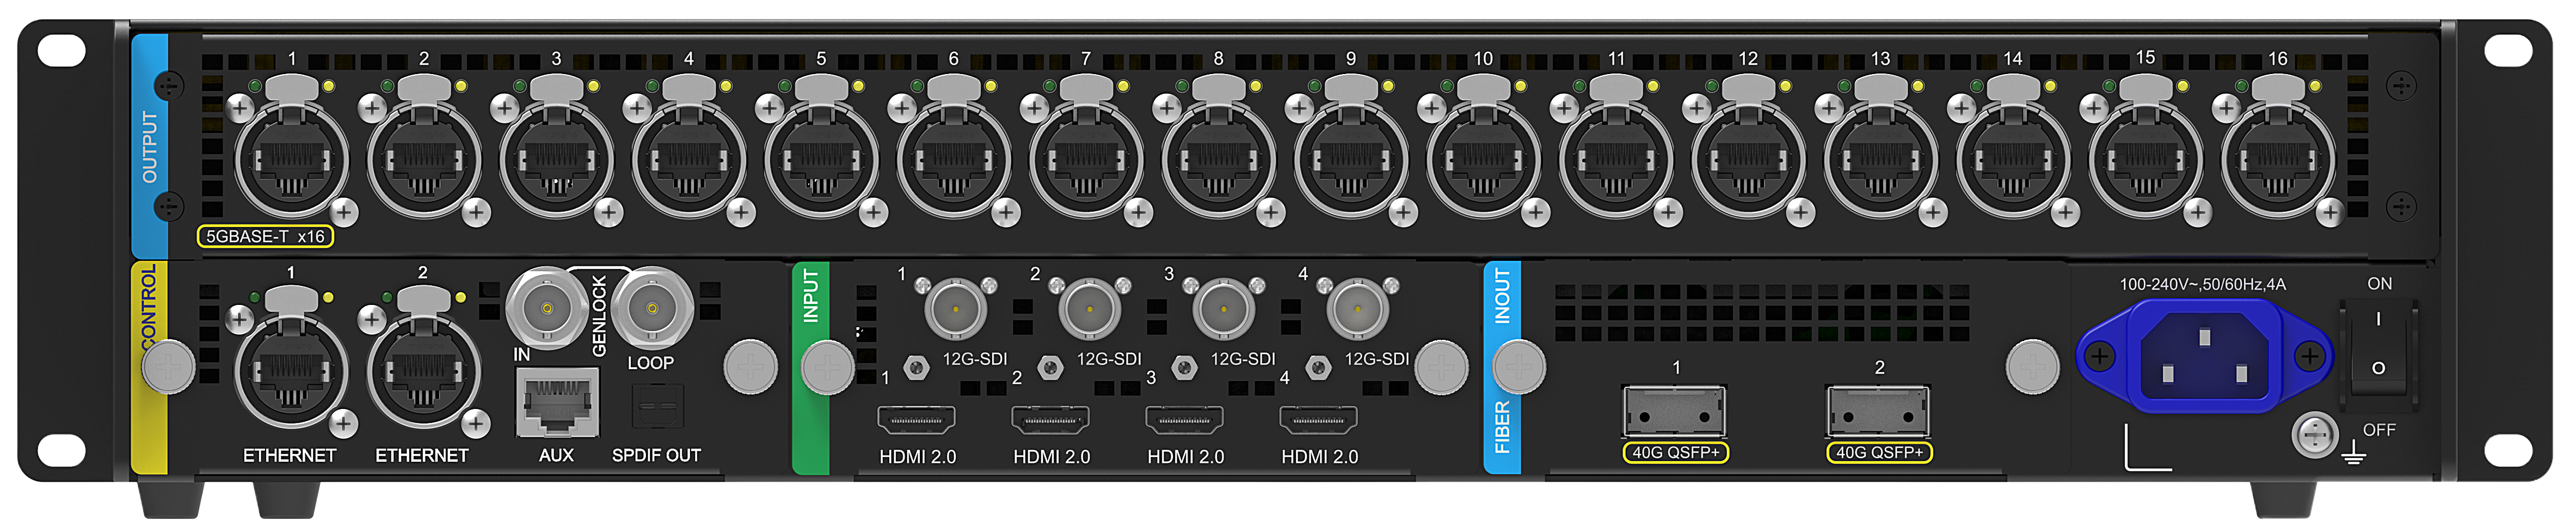The image size is (2576, 532).
Task: Click output Ethernet port 11
Action: (x=1616, y=160)
